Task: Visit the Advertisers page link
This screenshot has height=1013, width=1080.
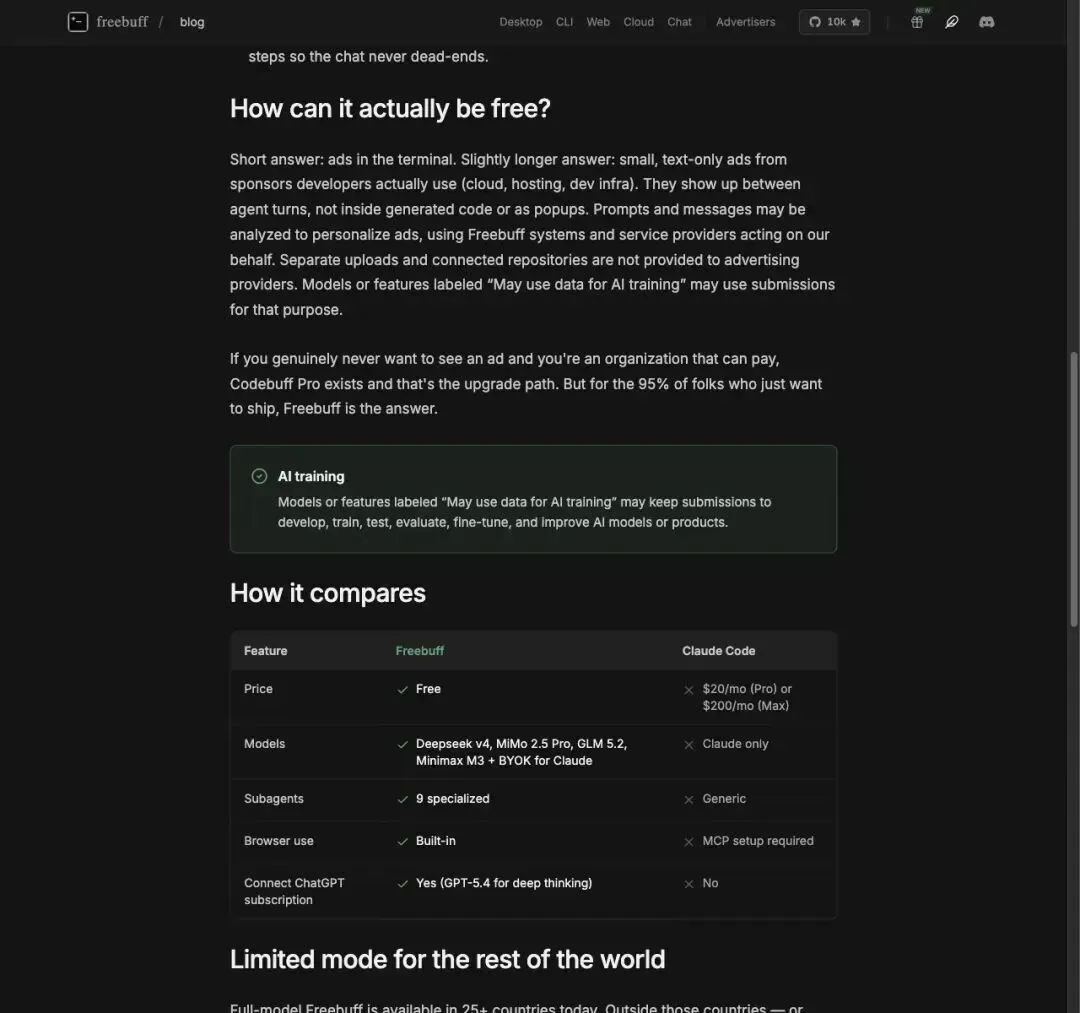Action: pyautogui.click(x=745, y=22)
